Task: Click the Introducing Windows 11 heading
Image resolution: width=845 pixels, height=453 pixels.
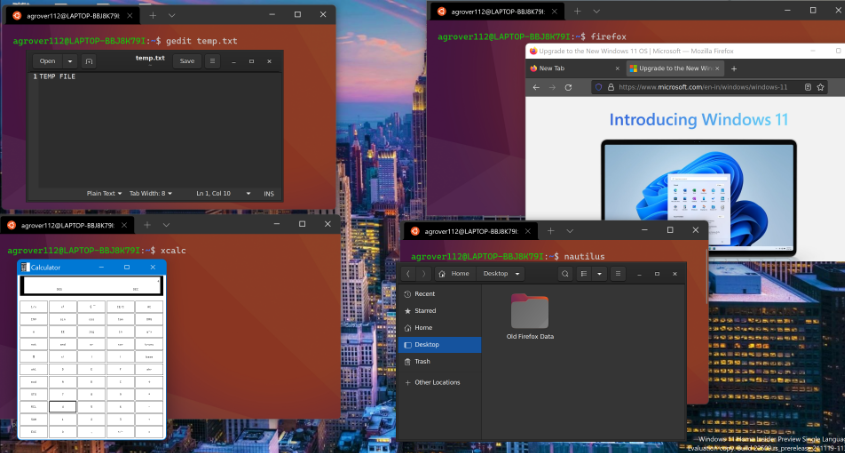Action: [x=698, y=120]
